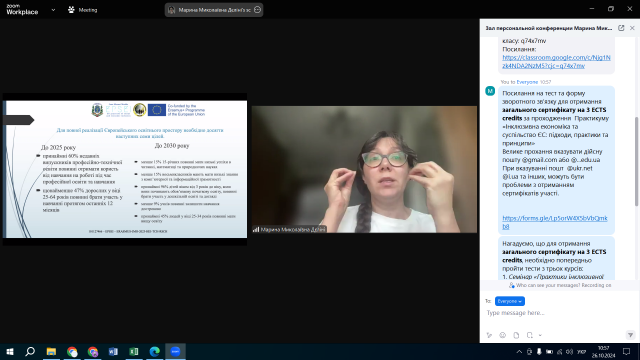The image size is (640, 360).
Task: Select the shared presentation slide view
Action: point(125,169)
